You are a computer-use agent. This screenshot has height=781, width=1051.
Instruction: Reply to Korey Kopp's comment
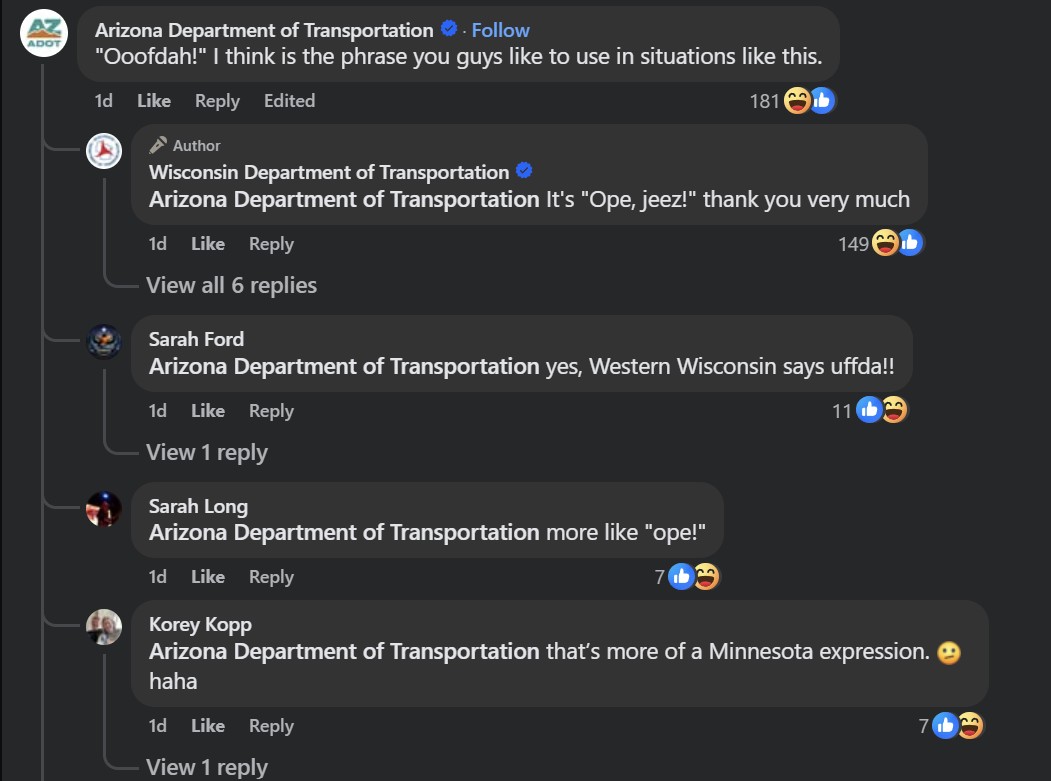(271, 726)
